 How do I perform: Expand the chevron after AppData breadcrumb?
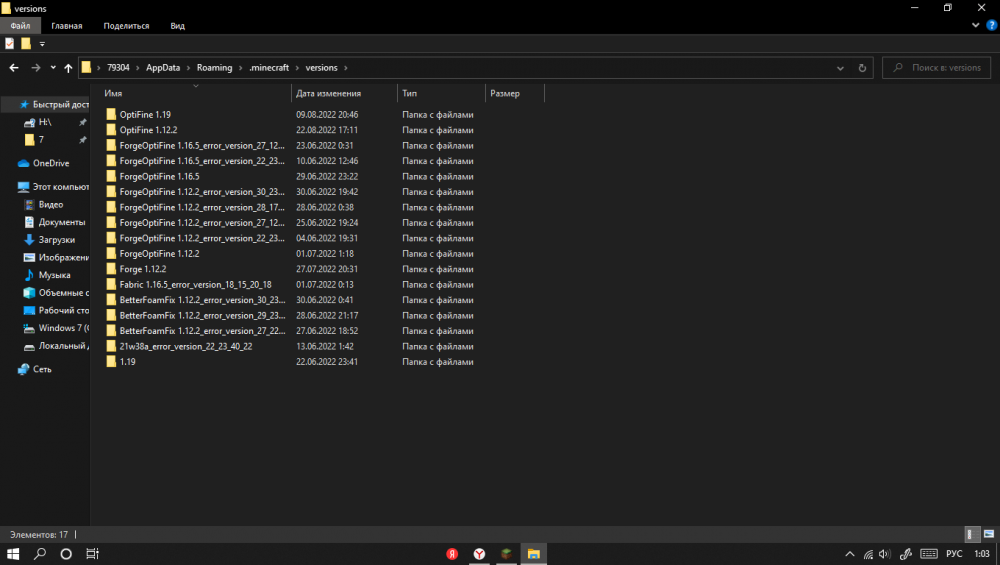[x=189, y=68]
